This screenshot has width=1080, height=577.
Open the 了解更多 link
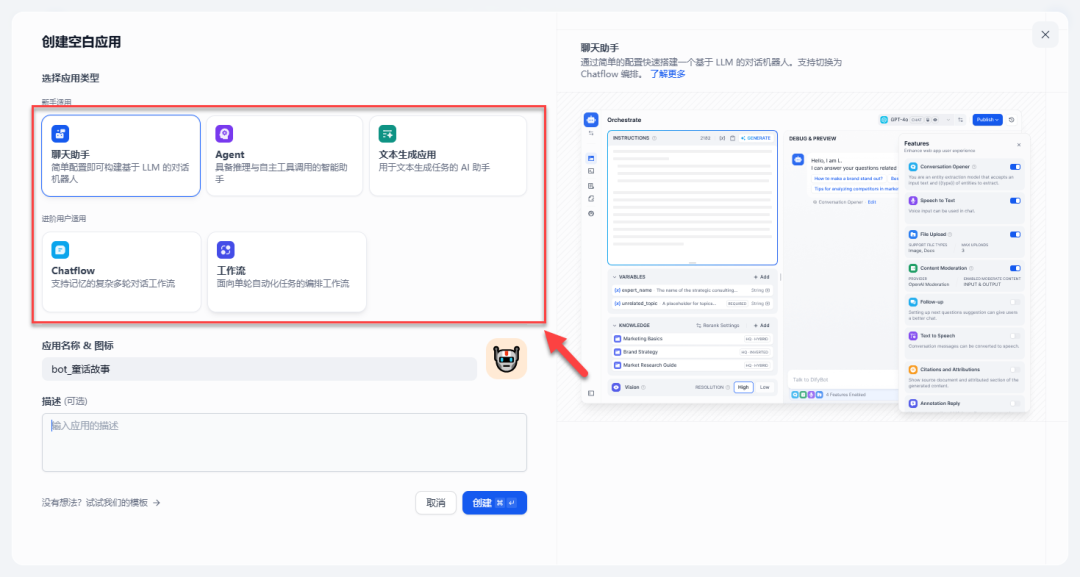pyautogui.click(x=667, y=74)
